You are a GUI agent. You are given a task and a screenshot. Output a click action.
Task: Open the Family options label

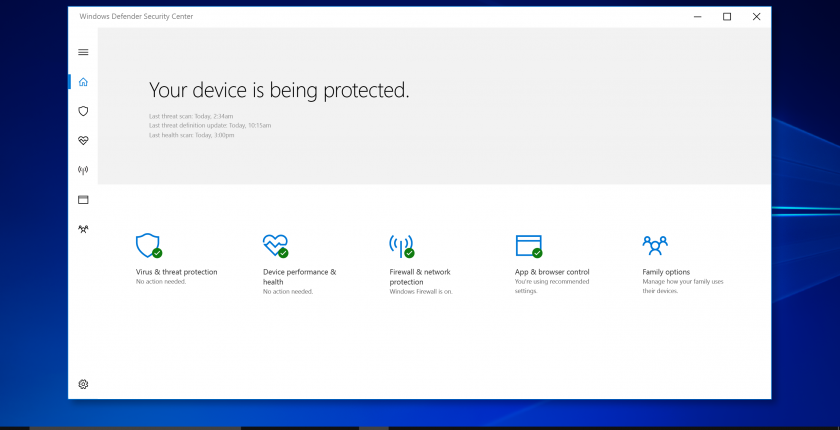(x=666, y=272)
